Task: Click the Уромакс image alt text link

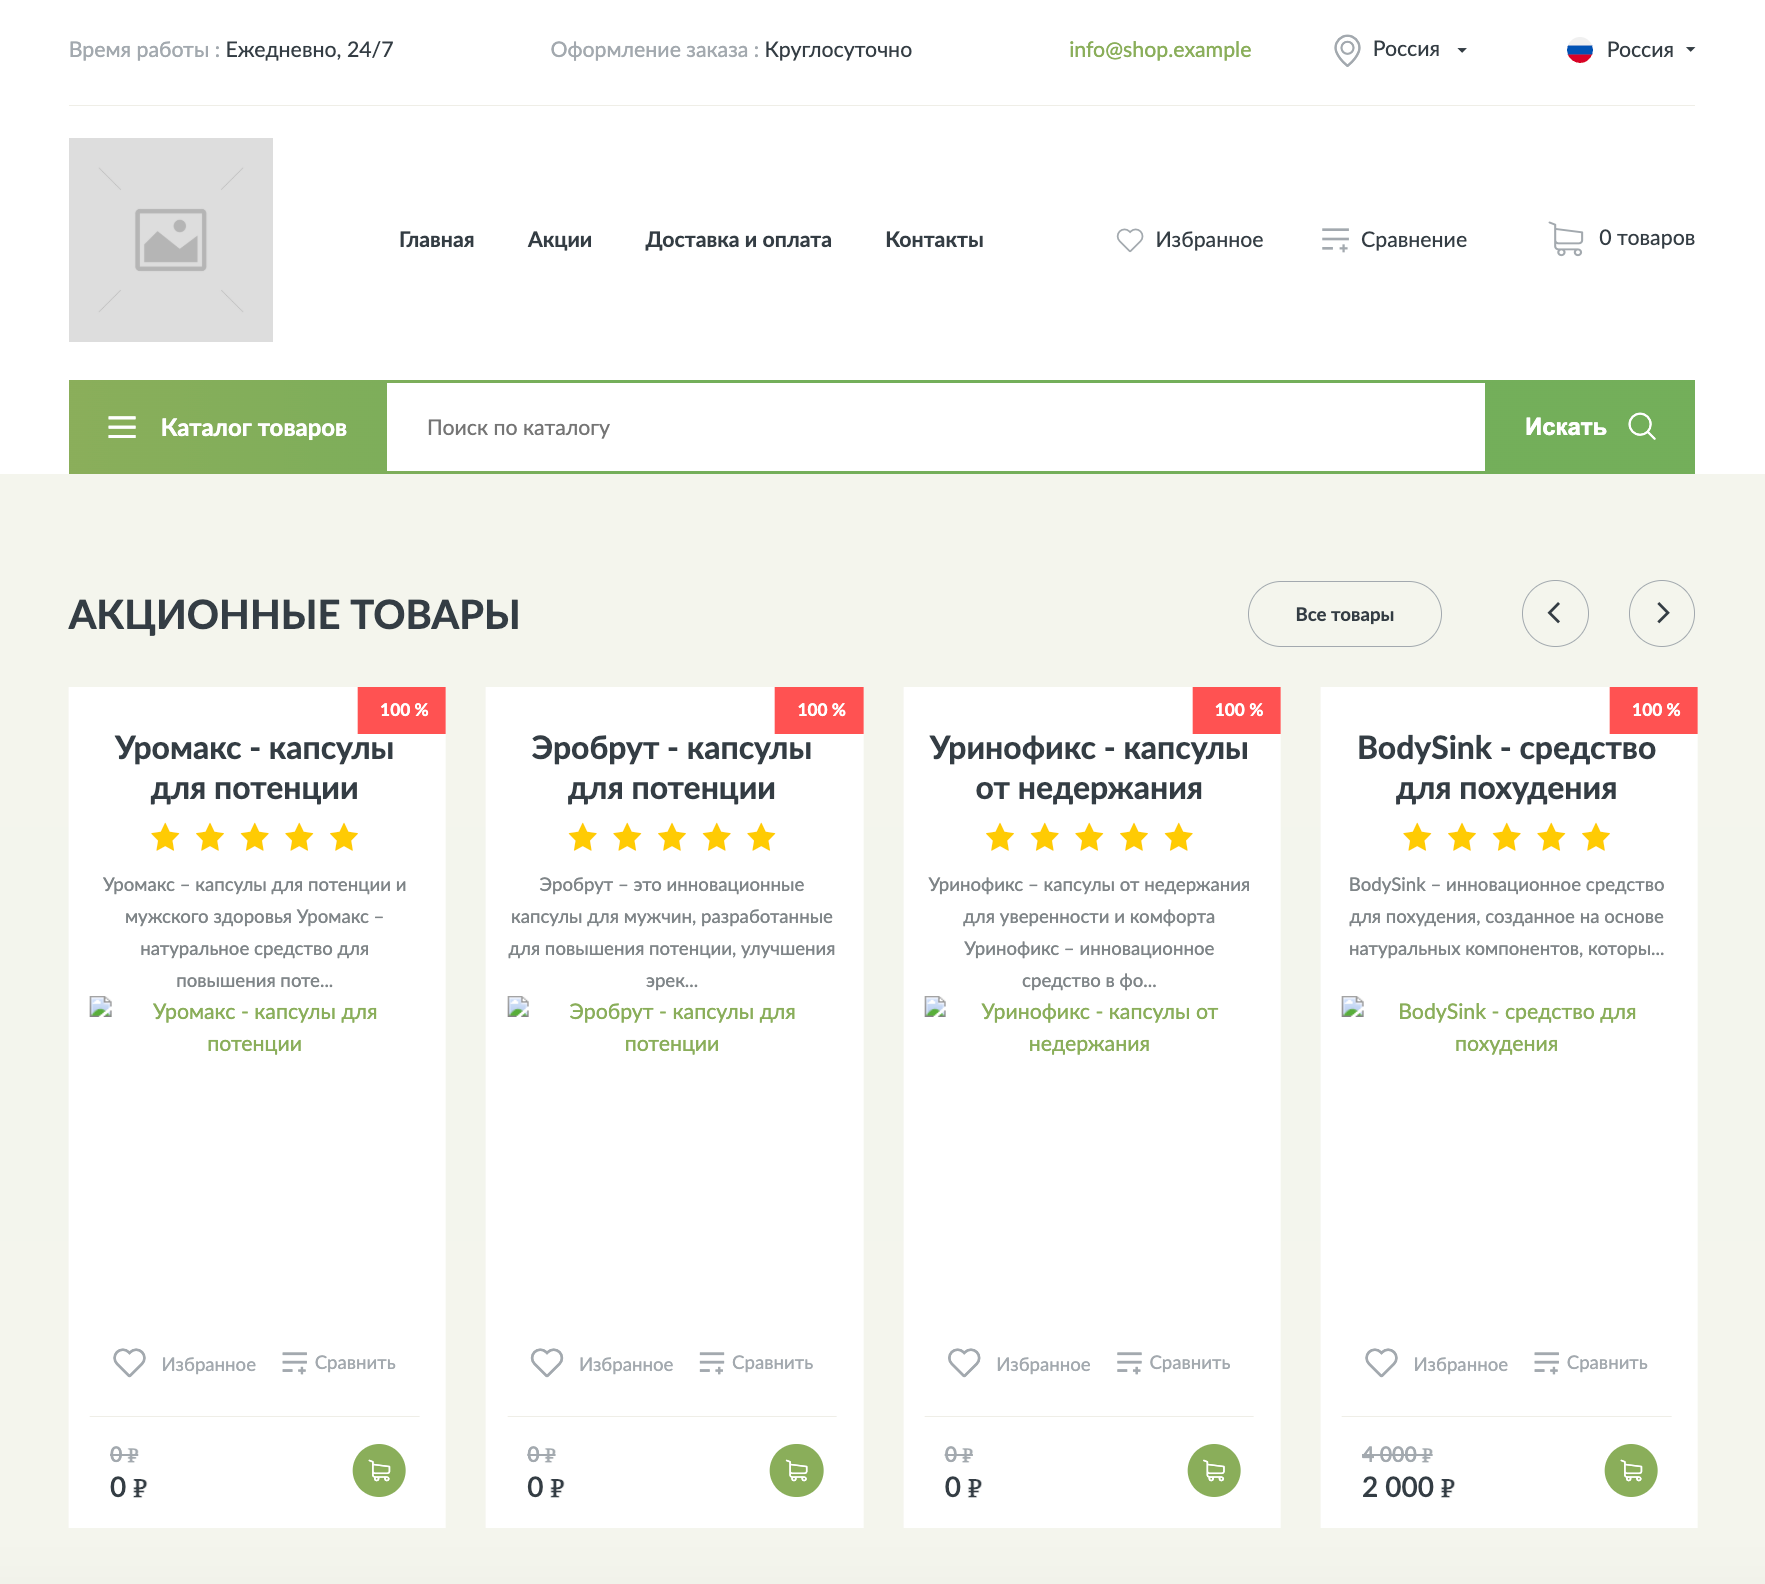Action: pyautogui.click(x=265, y=1027)
